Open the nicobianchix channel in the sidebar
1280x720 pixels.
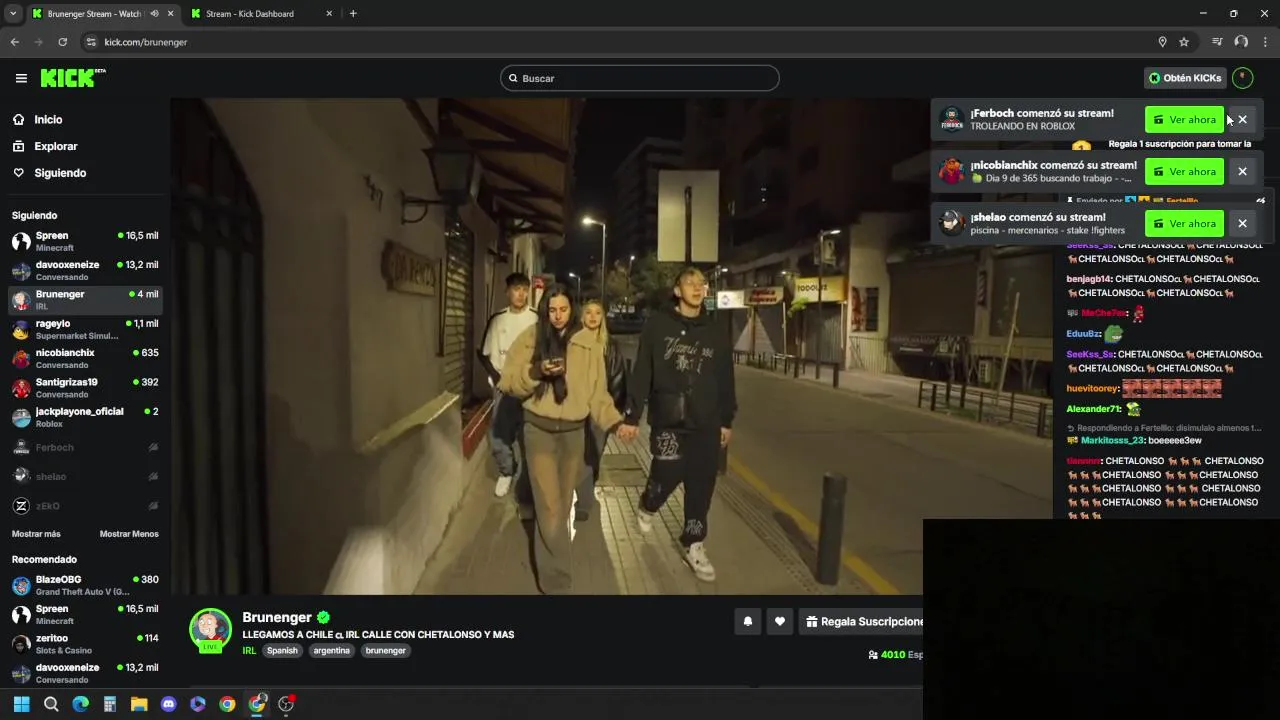tap(85, 358)
